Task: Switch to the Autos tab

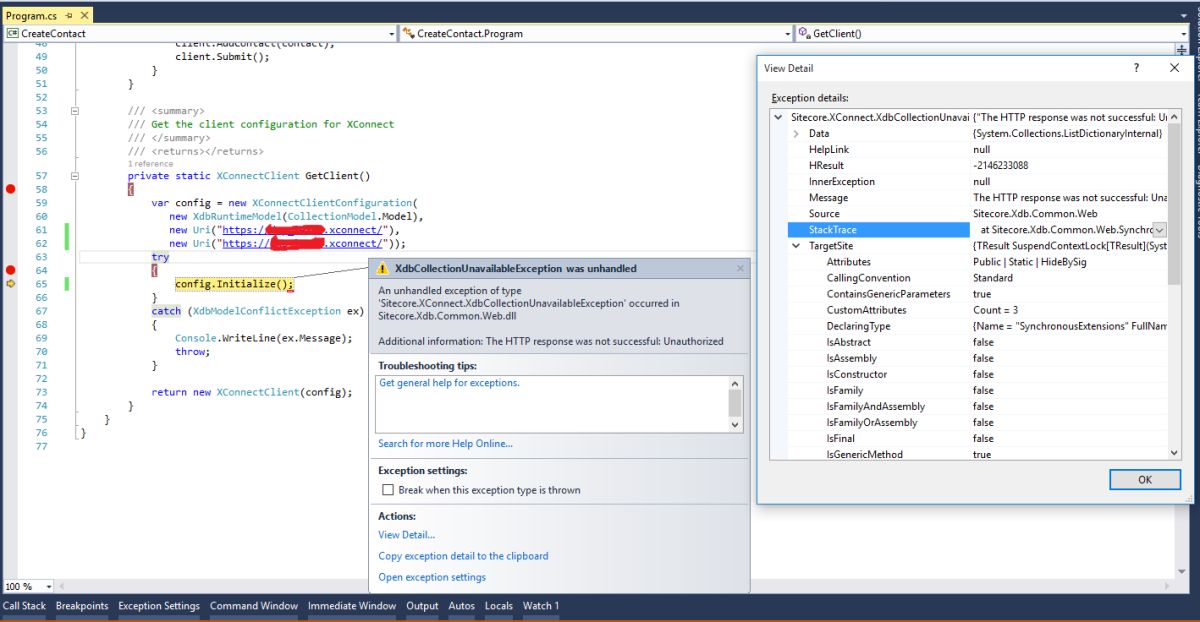Action: click(462, 606)
